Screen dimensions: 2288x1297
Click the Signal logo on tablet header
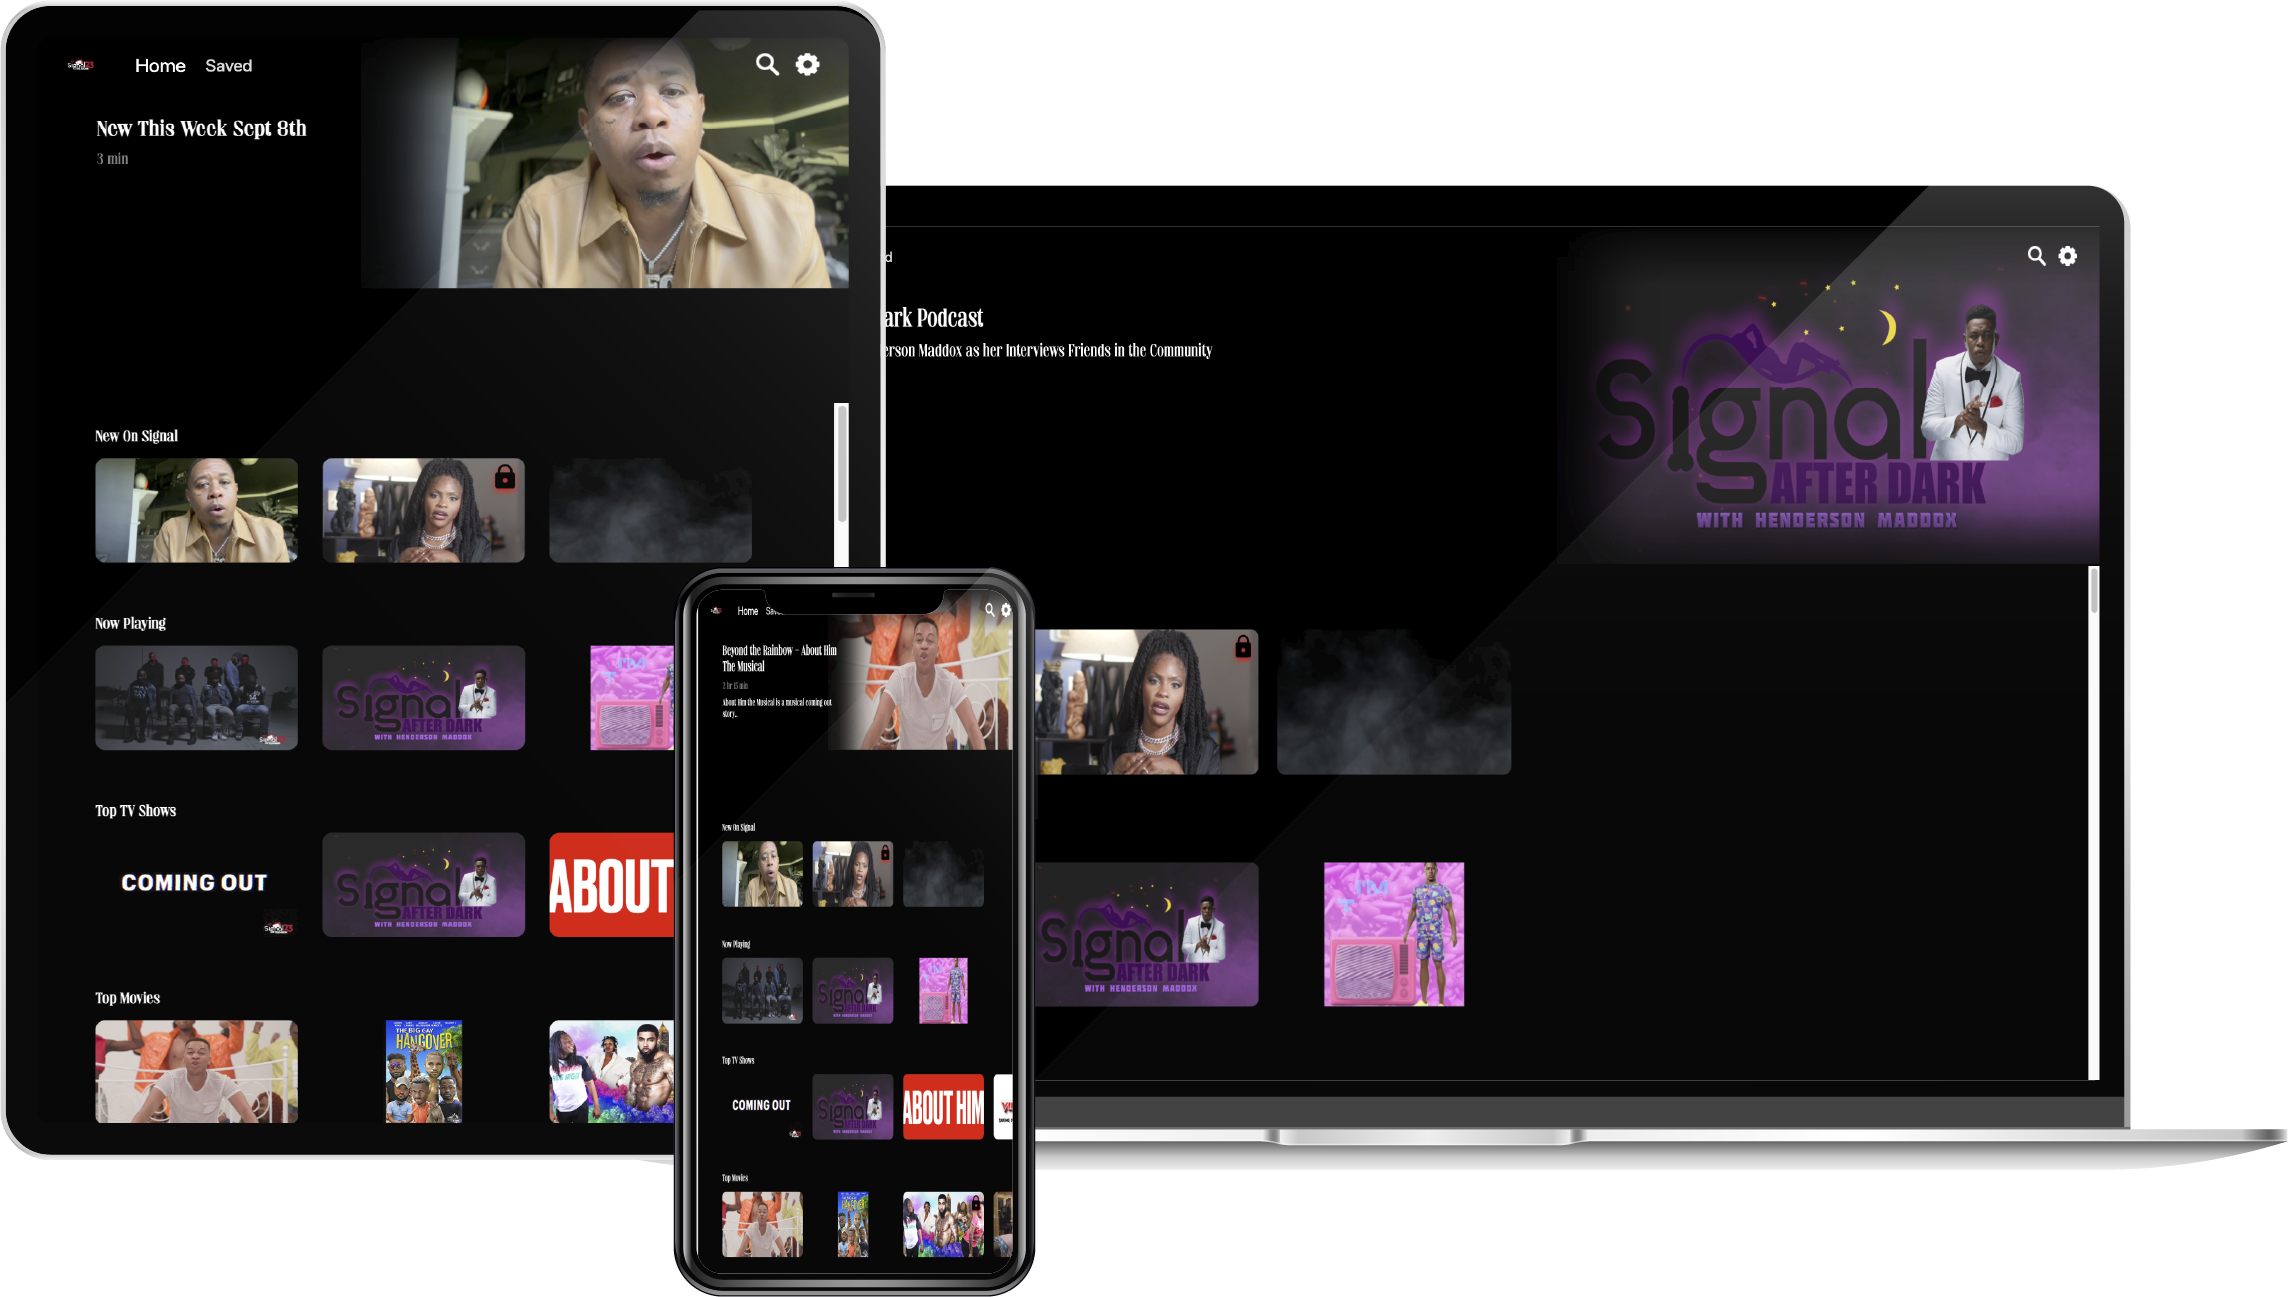pyautogui.click(x=81, y=66)
